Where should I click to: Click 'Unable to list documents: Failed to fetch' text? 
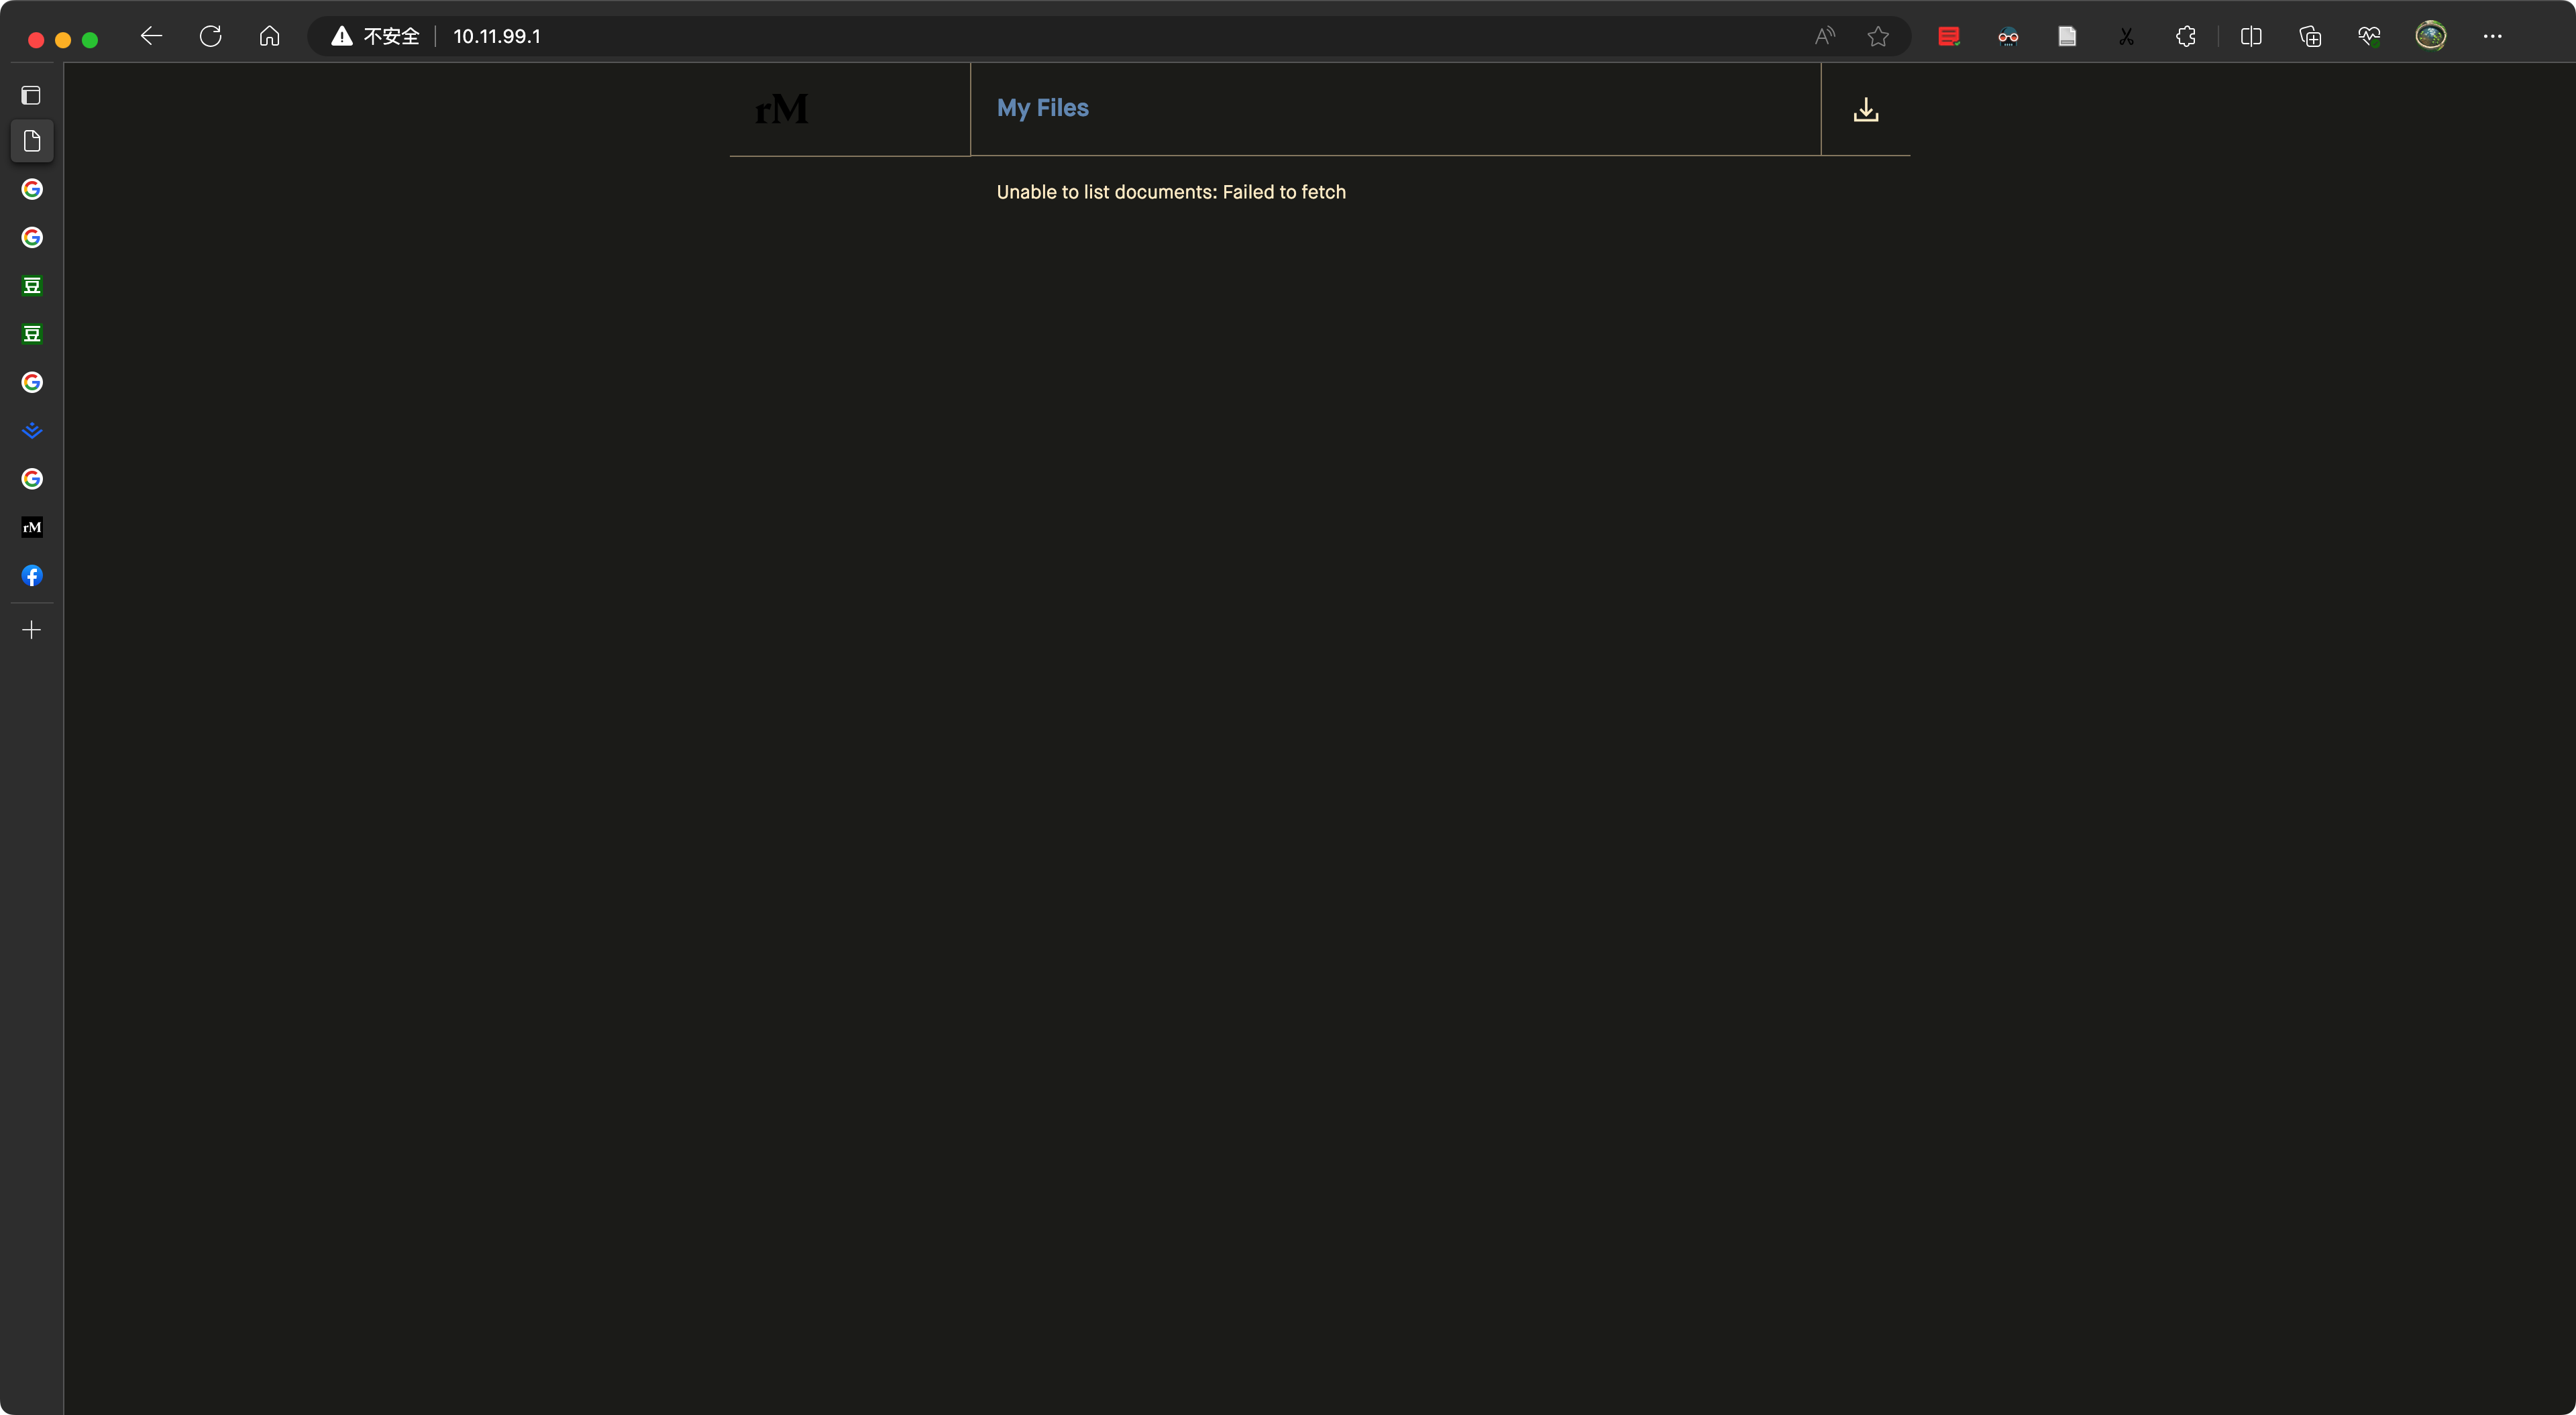tap(1171, 192)
